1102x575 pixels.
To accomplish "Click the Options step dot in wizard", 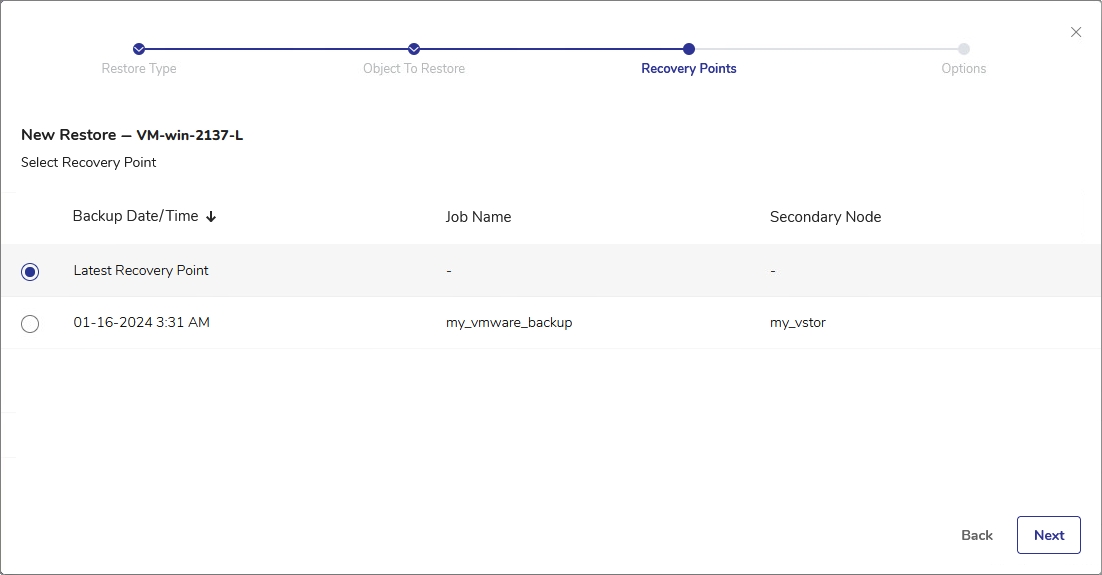I will (x=963, y=49).
